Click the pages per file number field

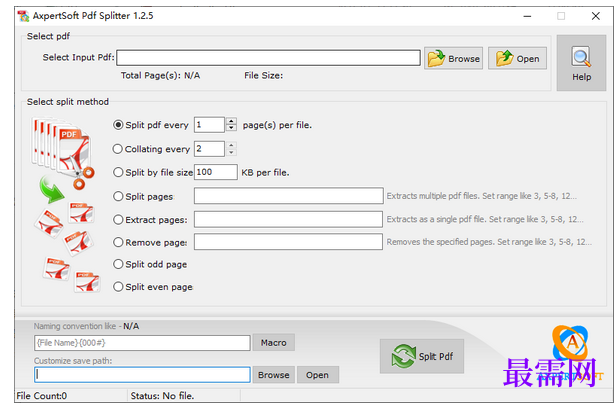[x=209, y=125]
